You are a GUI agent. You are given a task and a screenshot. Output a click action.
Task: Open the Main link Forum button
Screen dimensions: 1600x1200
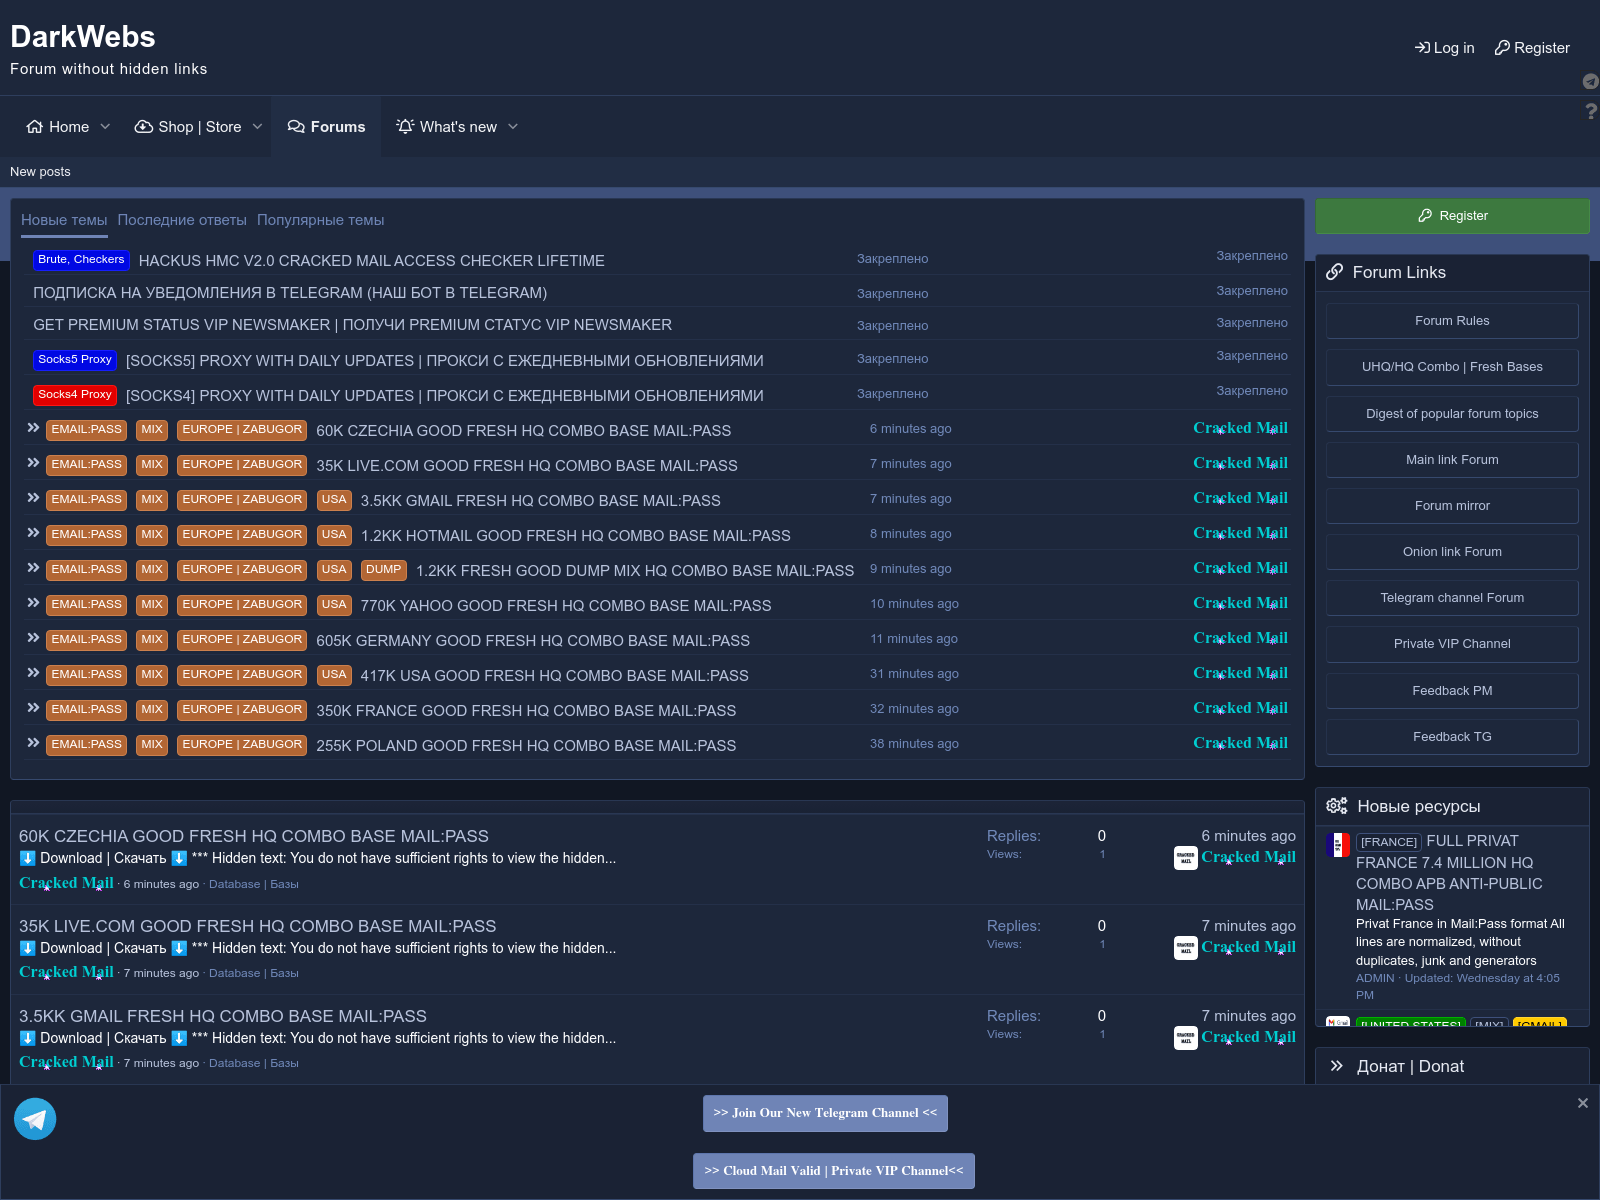point(1452,460)
